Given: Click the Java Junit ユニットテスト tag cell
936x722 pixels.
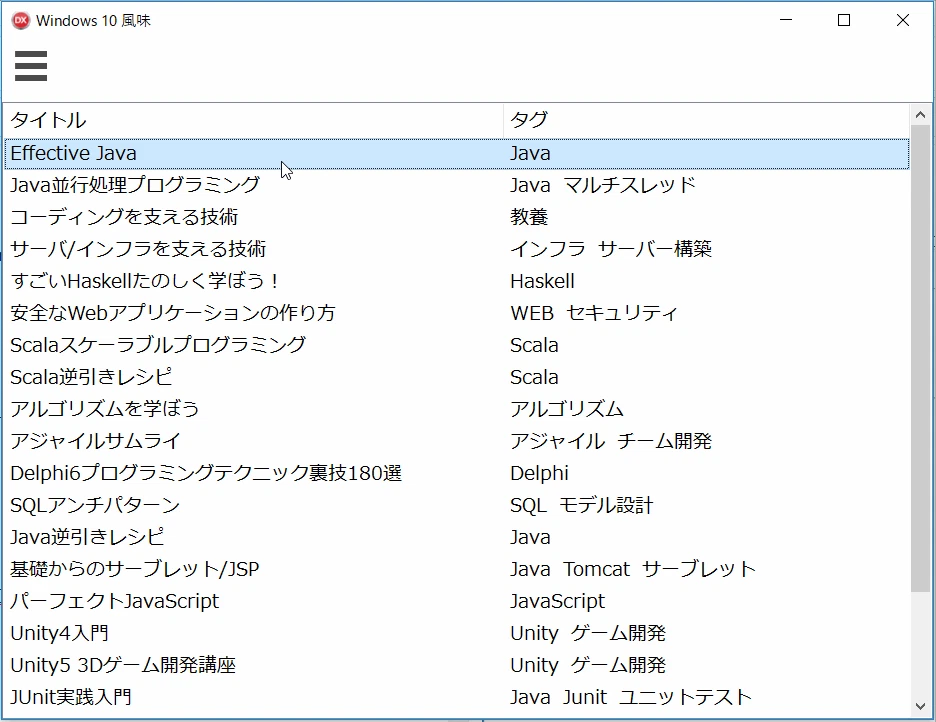Looking at the screenshot, I should pos(631,697).
